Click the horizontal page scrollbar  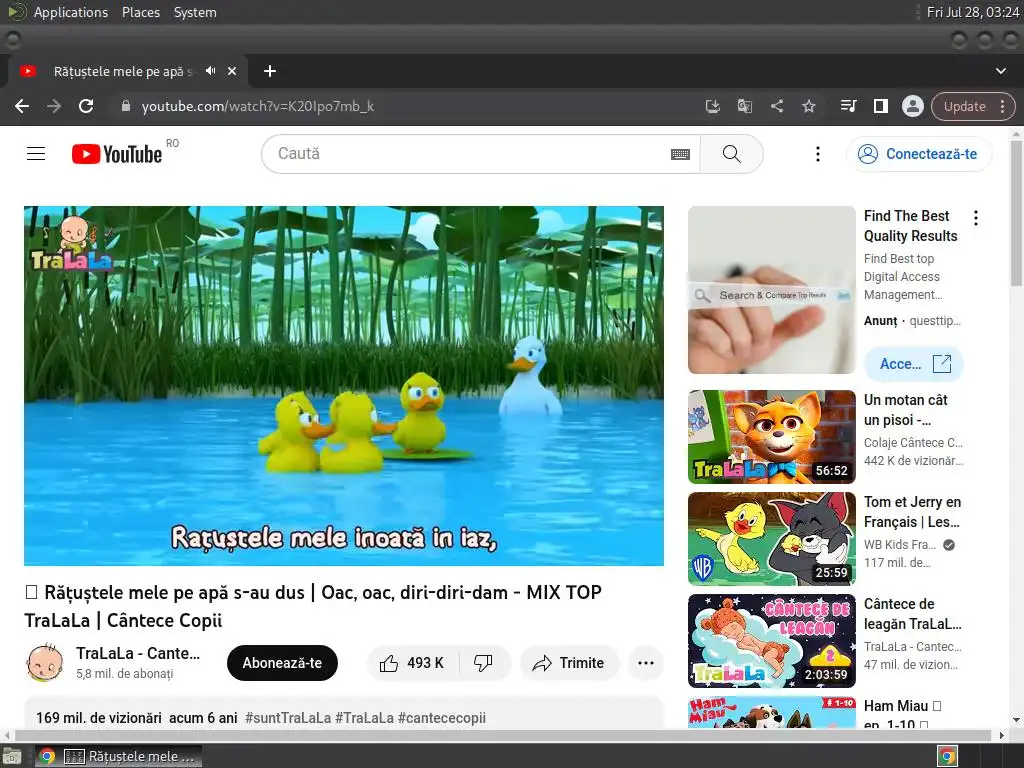coord(503,735)
